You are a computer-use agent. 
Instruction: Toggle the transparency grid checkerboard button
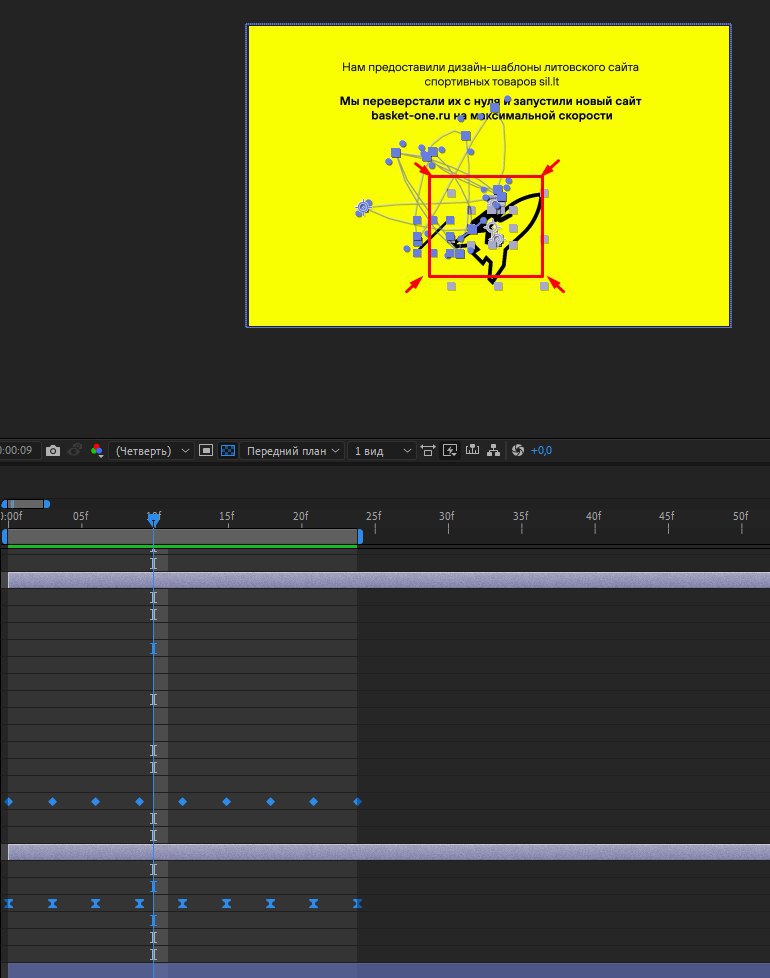228,450
